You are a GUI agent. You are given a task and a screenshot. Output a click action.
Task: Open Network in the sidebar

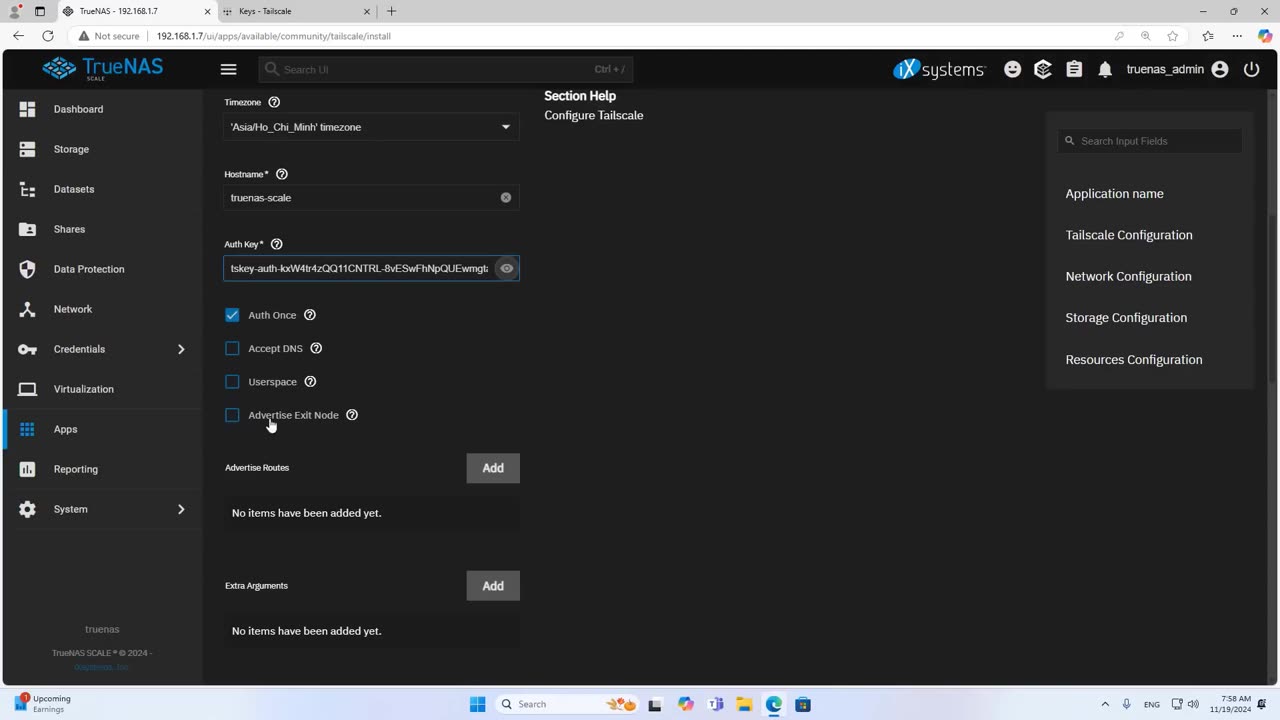[103, 309]
